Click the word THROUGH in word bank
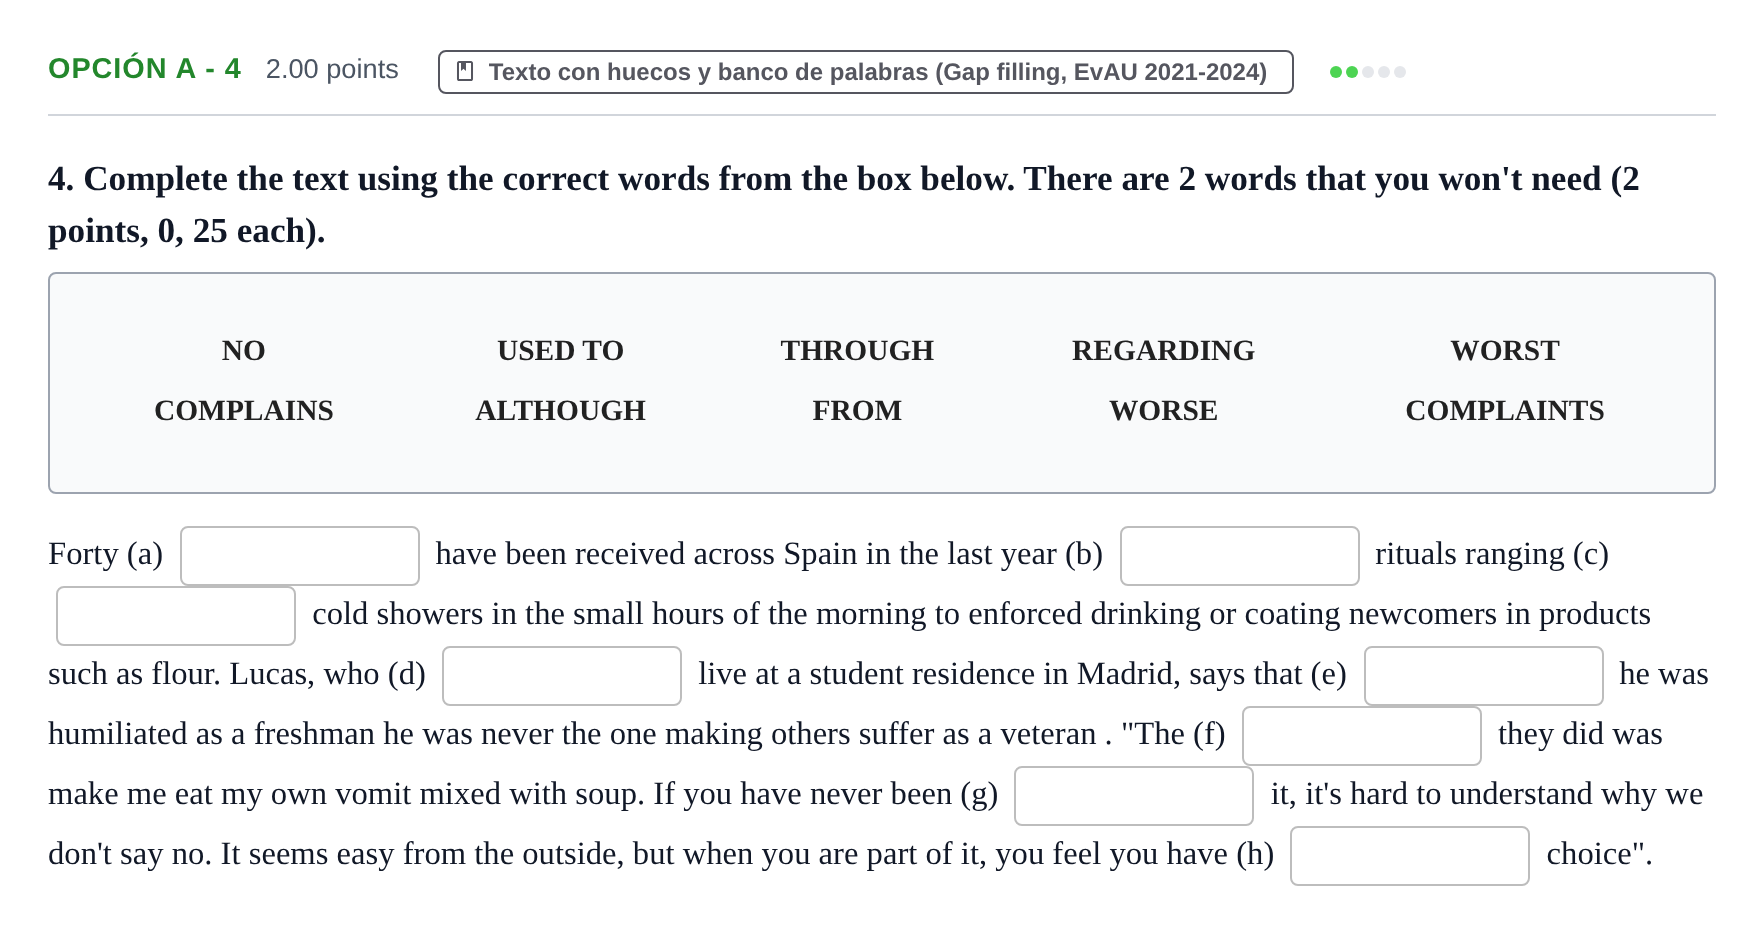The height and width of the screenshot is (934, 1764). 857,350
